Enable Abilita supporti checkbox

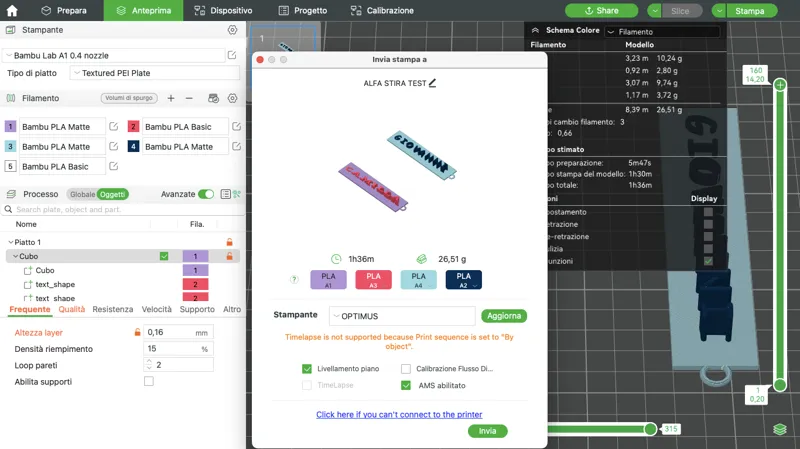pyautogui.click(x=148, y=381)
